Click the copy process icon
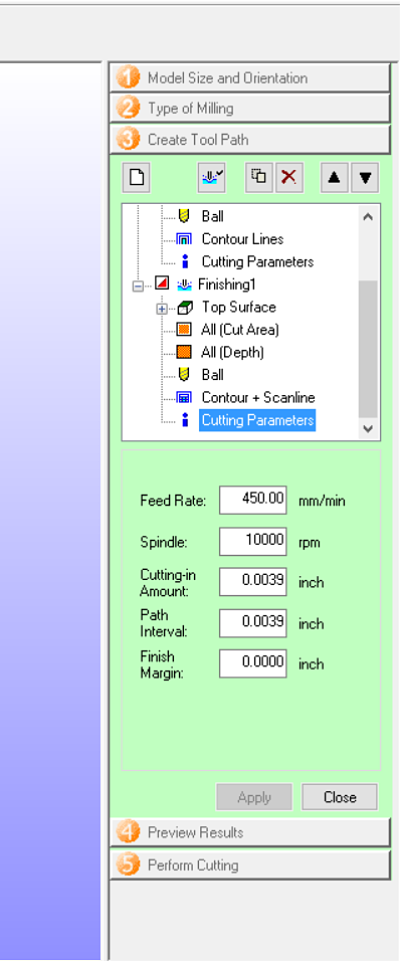The image size is (400, 961). pos(260,178)
